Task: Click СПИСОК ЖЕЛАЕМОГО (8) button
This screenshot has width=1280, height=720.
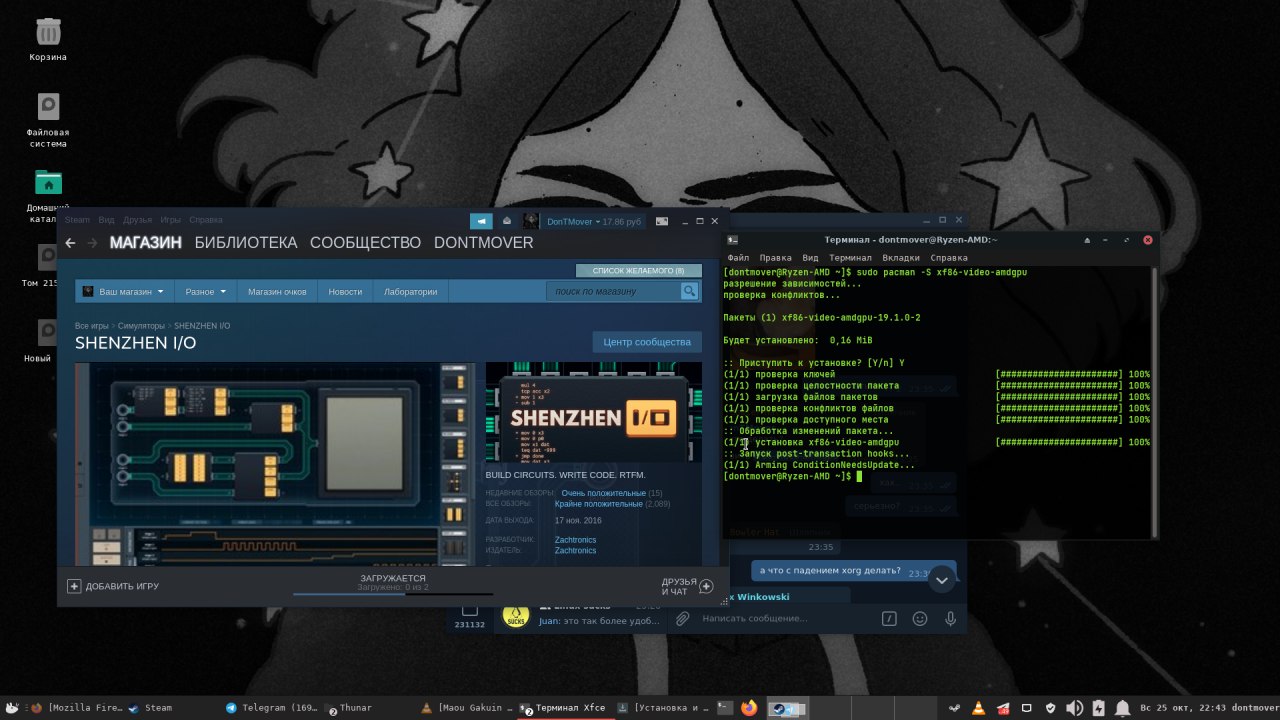Action: tap(638, 271)
